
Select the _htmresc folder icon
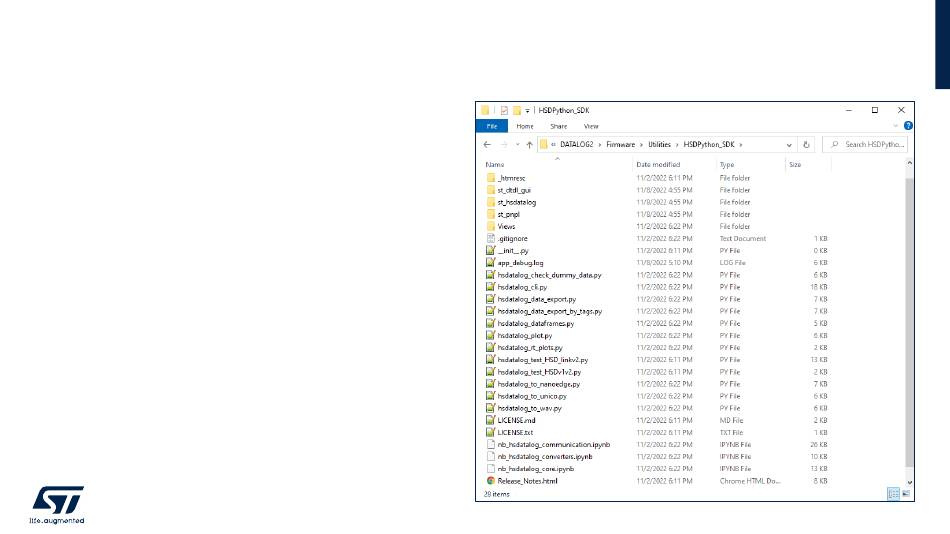click(491, 178)
